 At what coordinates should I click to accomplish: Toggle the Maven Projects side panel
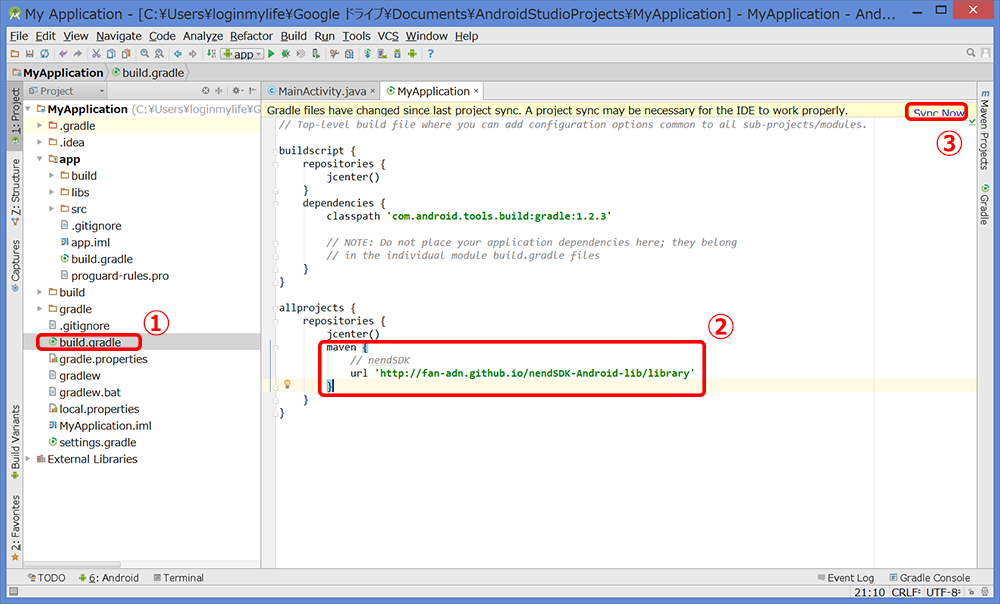985,129
